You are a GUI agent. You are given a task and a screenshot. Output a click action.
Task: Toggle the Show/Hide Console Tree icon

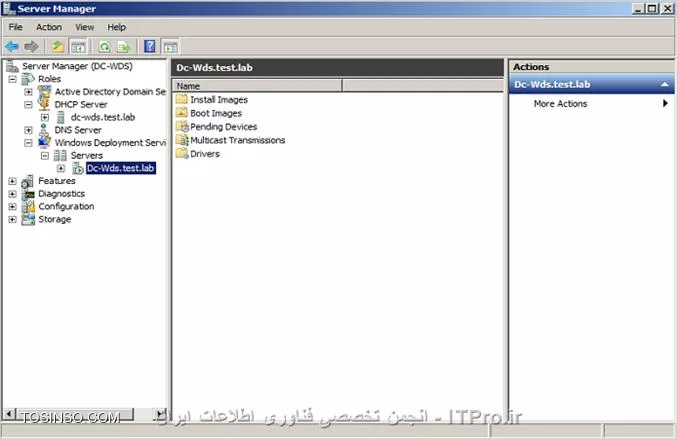point(78,47)
